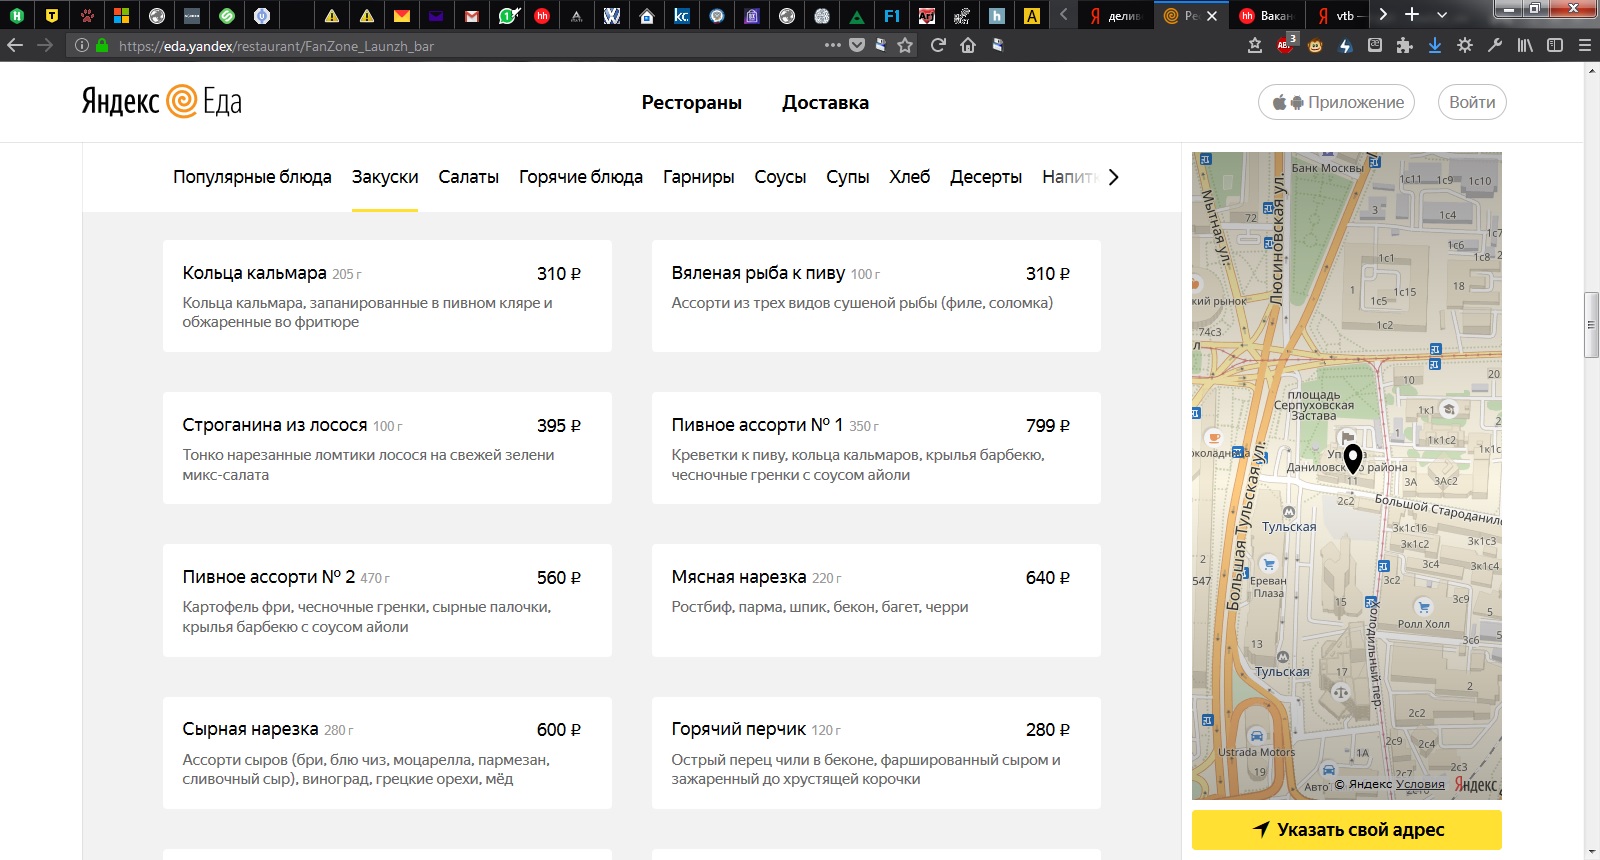
Task: Click the browser home icon
Action: [968, 45]
